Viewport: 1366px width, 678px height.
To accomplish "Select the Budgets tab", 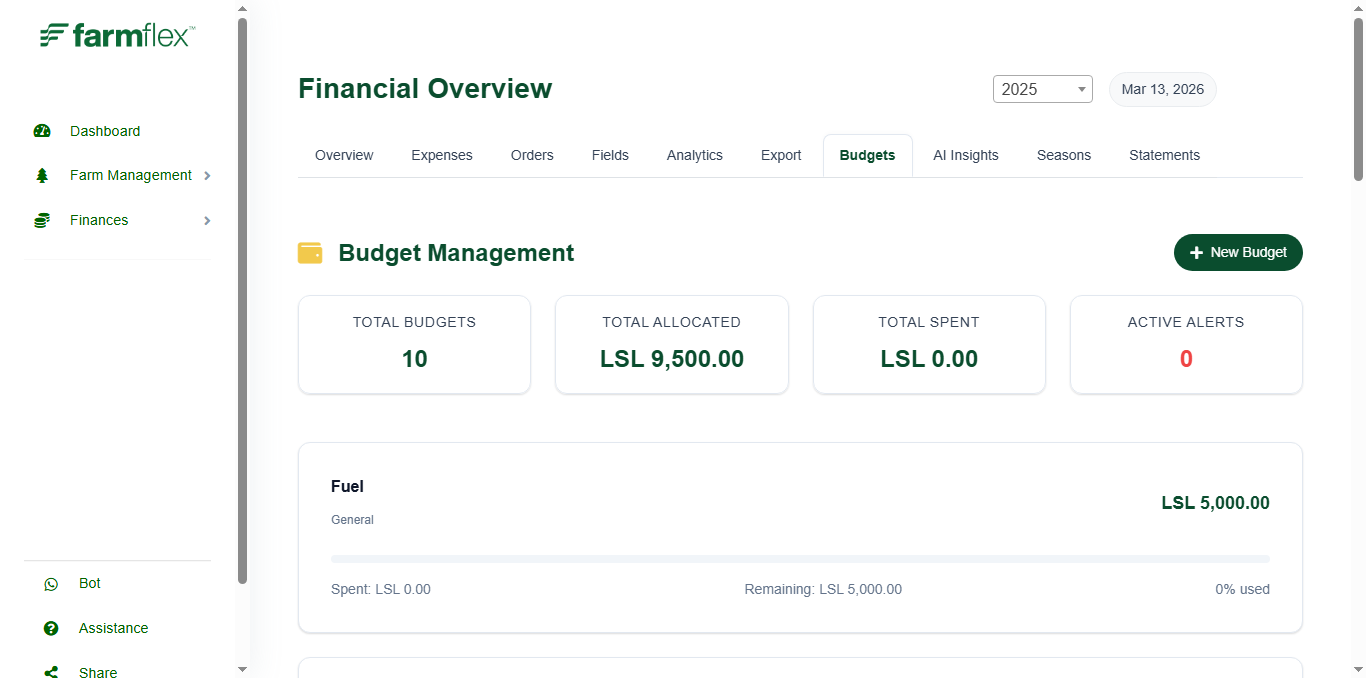I will click(868, 155).
